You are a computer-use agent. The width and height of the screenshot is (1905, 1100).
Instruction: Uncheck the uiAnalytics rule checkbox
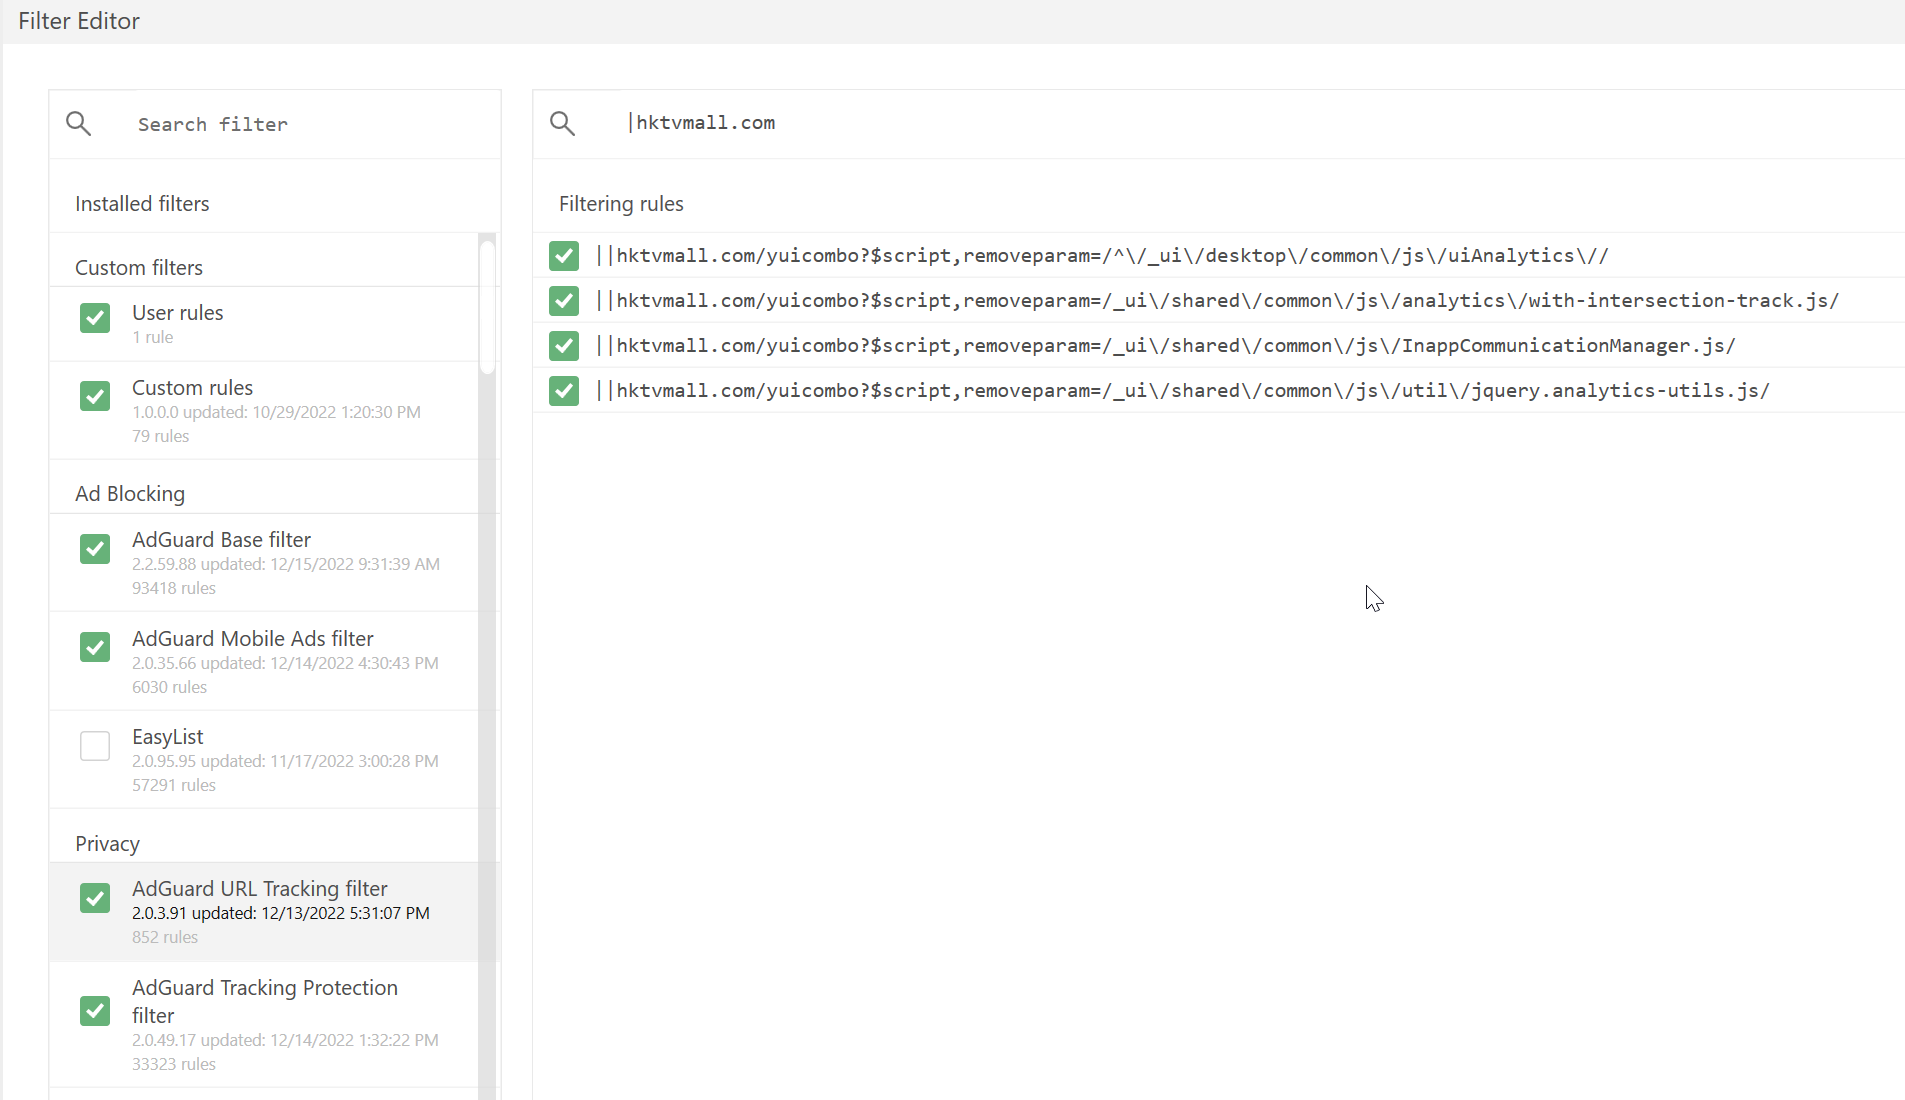click(564, 256)
